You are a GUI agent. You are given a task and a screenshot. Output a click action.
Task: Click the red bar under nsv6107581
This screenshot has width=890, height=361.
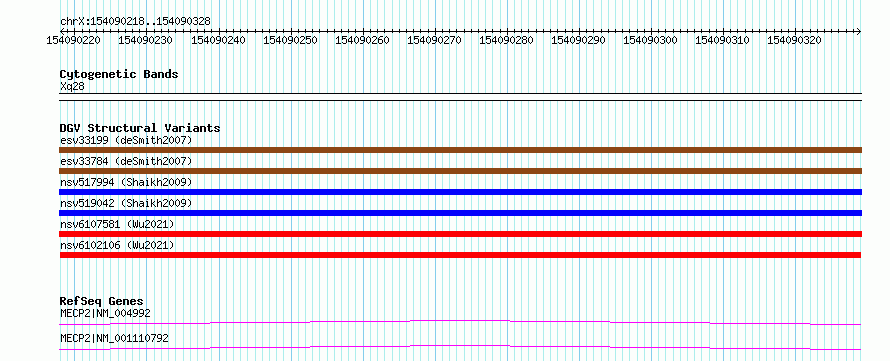[460, 234]
